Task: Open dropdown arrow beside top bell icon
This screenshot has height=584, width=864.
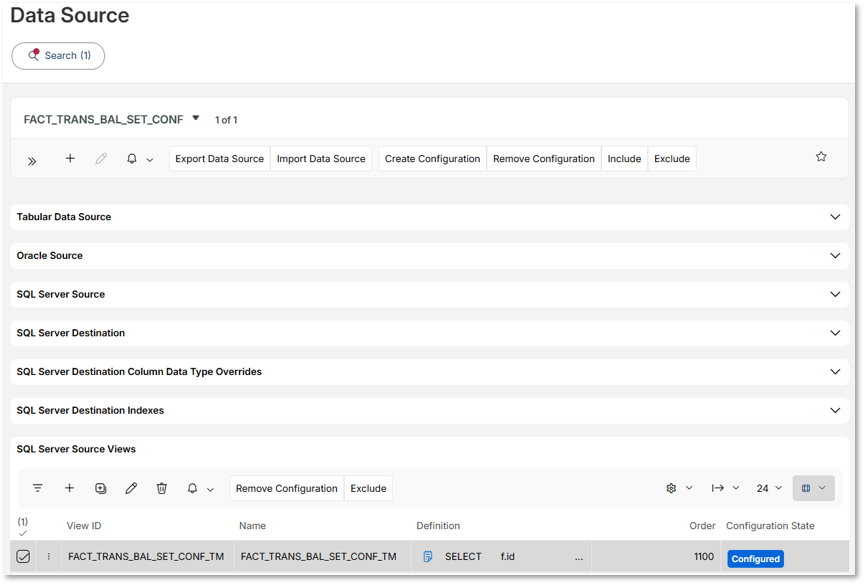Action: (x=150, y=160)
